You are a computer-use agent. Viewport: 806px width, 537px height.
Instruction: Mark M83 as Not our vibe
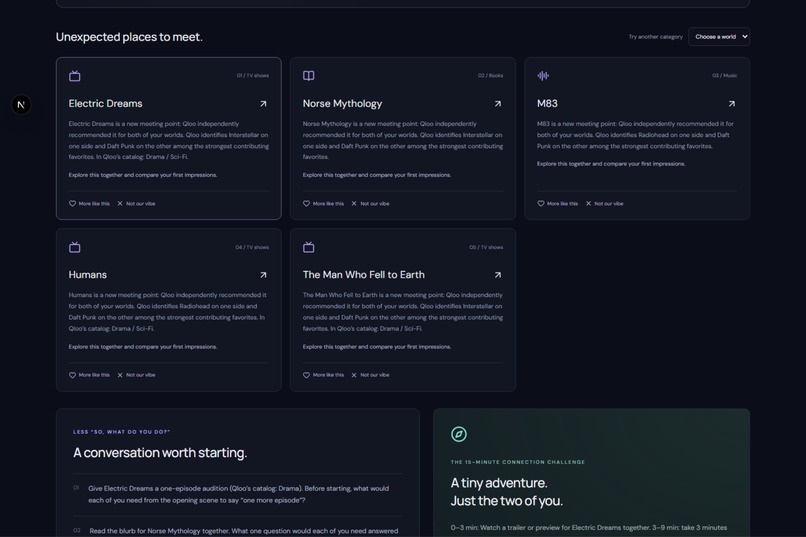point(604,203)
